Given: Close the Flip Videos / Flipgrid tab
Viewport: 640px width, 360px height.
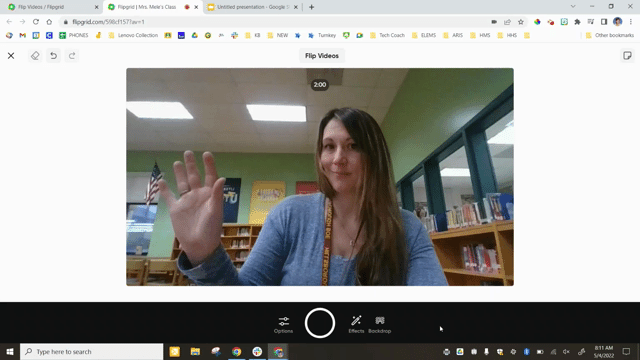Looking at the screenshot, I should pos(96,7).
